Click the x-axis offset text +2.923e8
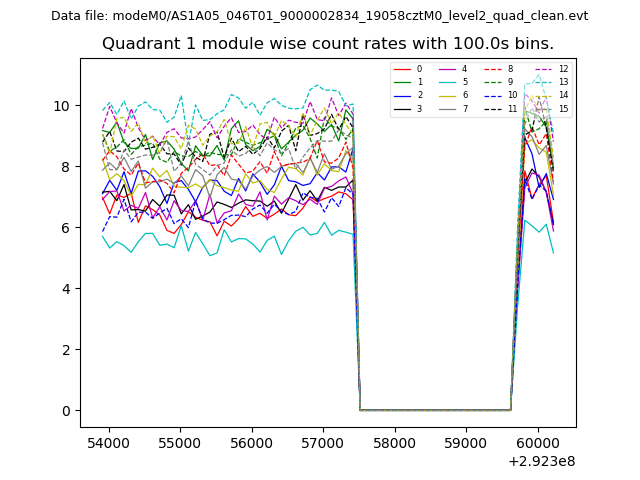640x480 pixels. (x=542, y=461)
